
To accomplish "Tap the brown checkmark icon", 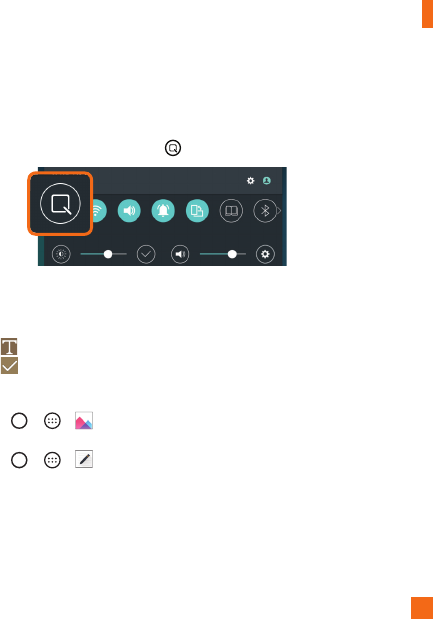I will coord(9,366).
